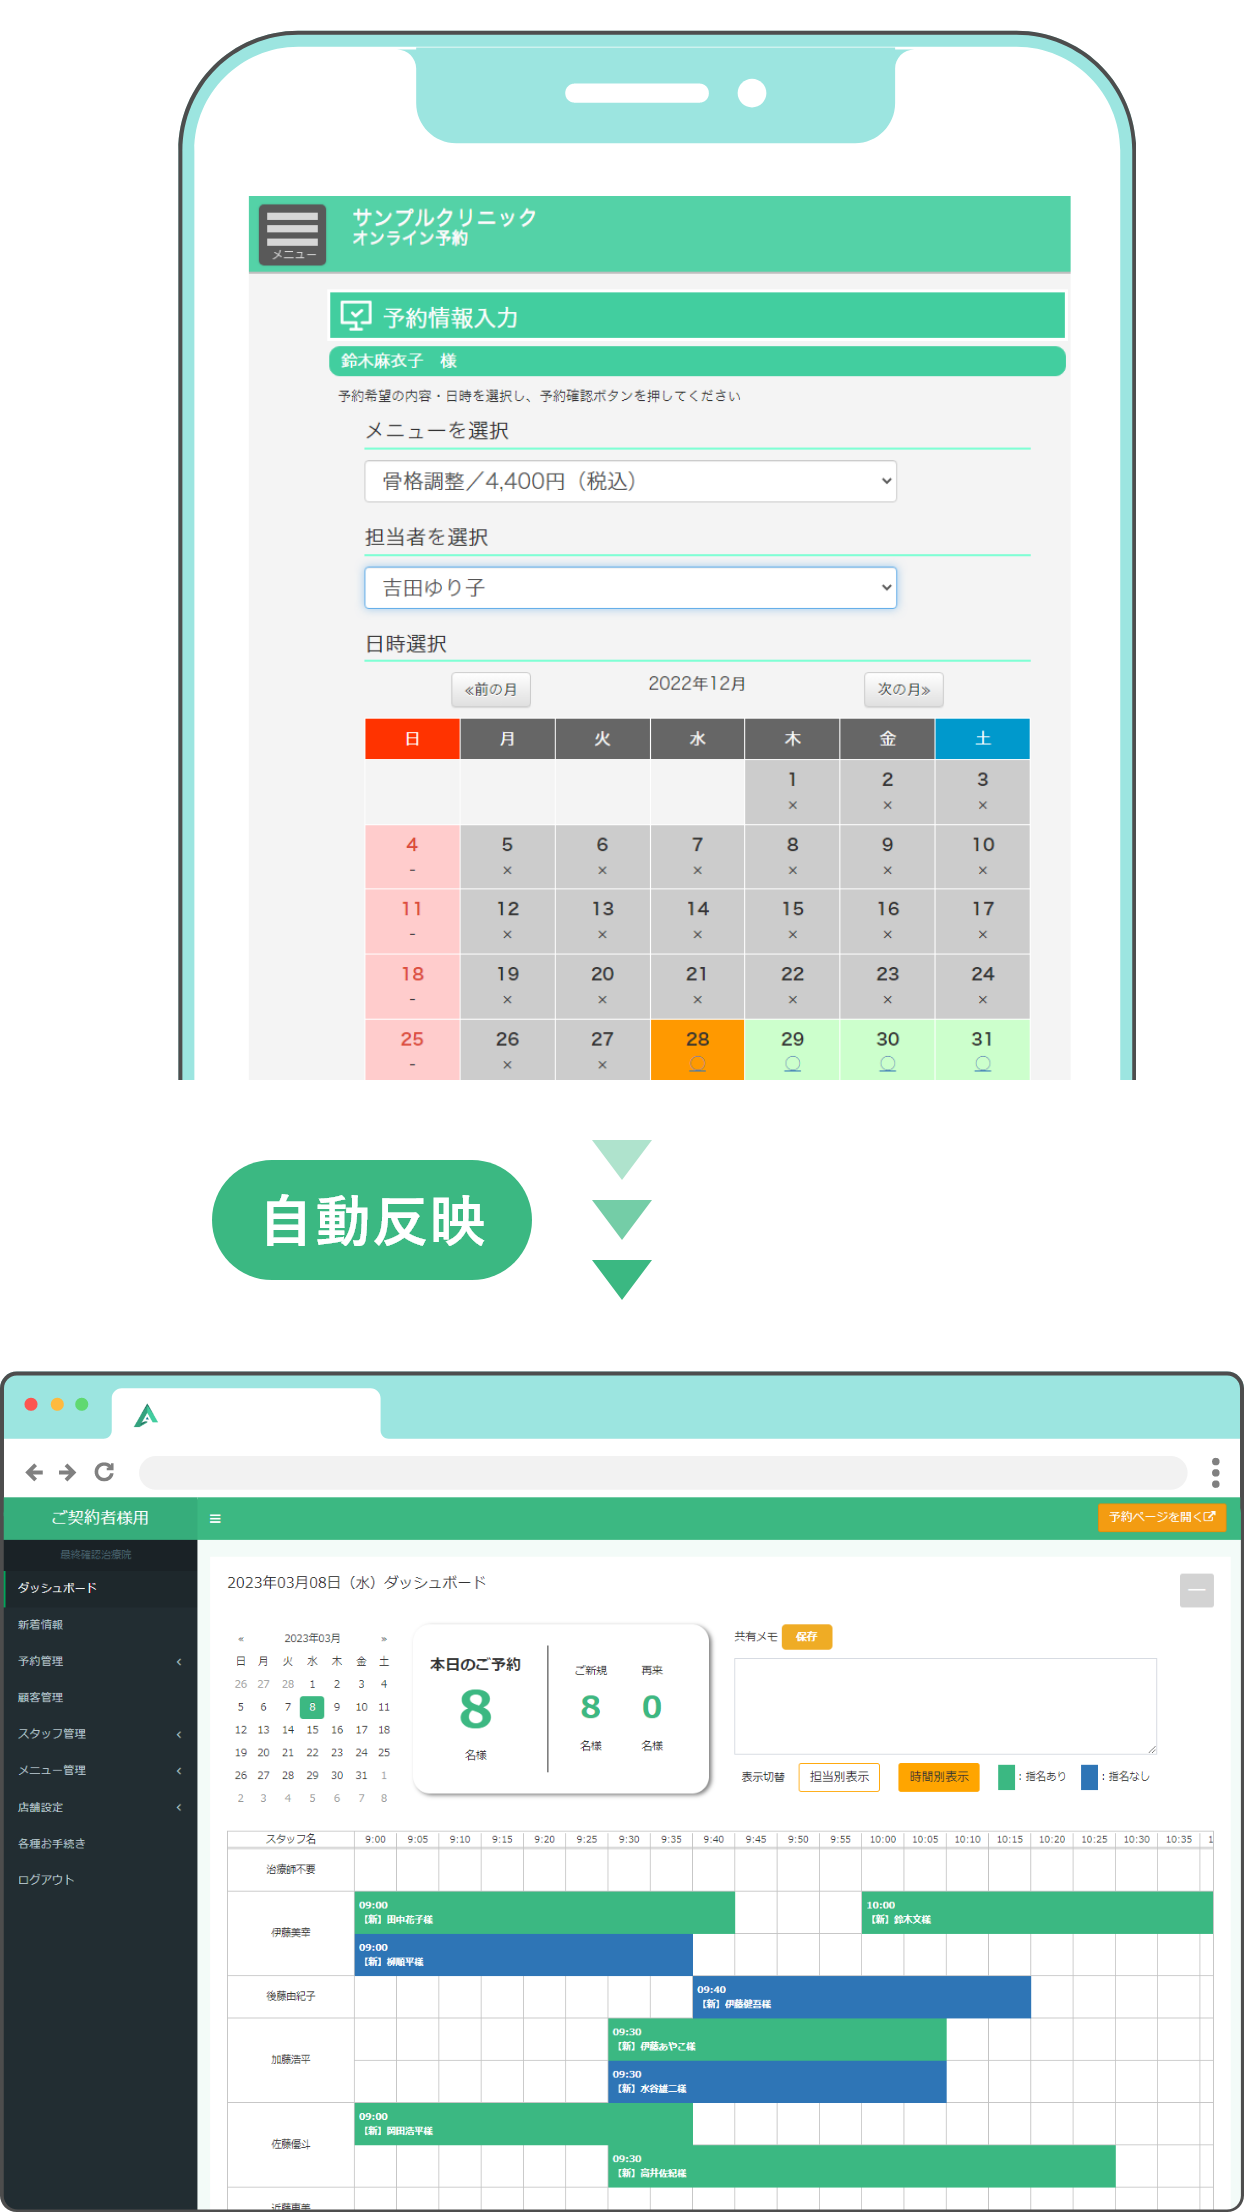Viewport: 1244px width, 2212px height.
Task: Click the browser back arrow
Action: (x=34, y=1472)
